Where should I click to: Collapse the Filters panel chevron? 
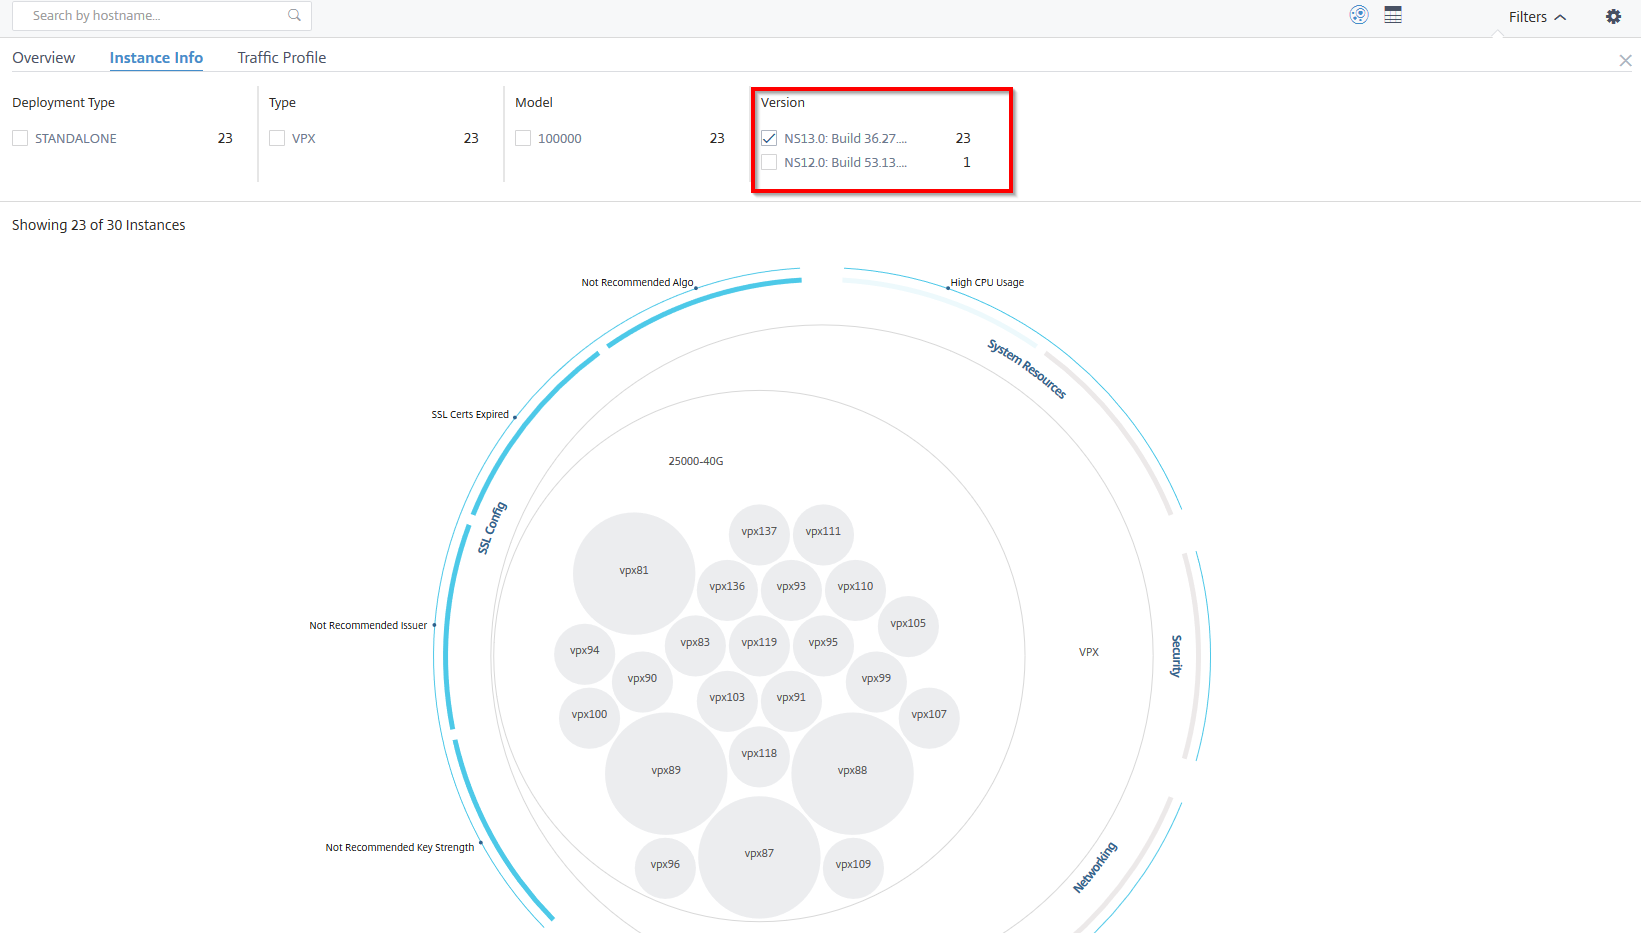(1560, 17)
